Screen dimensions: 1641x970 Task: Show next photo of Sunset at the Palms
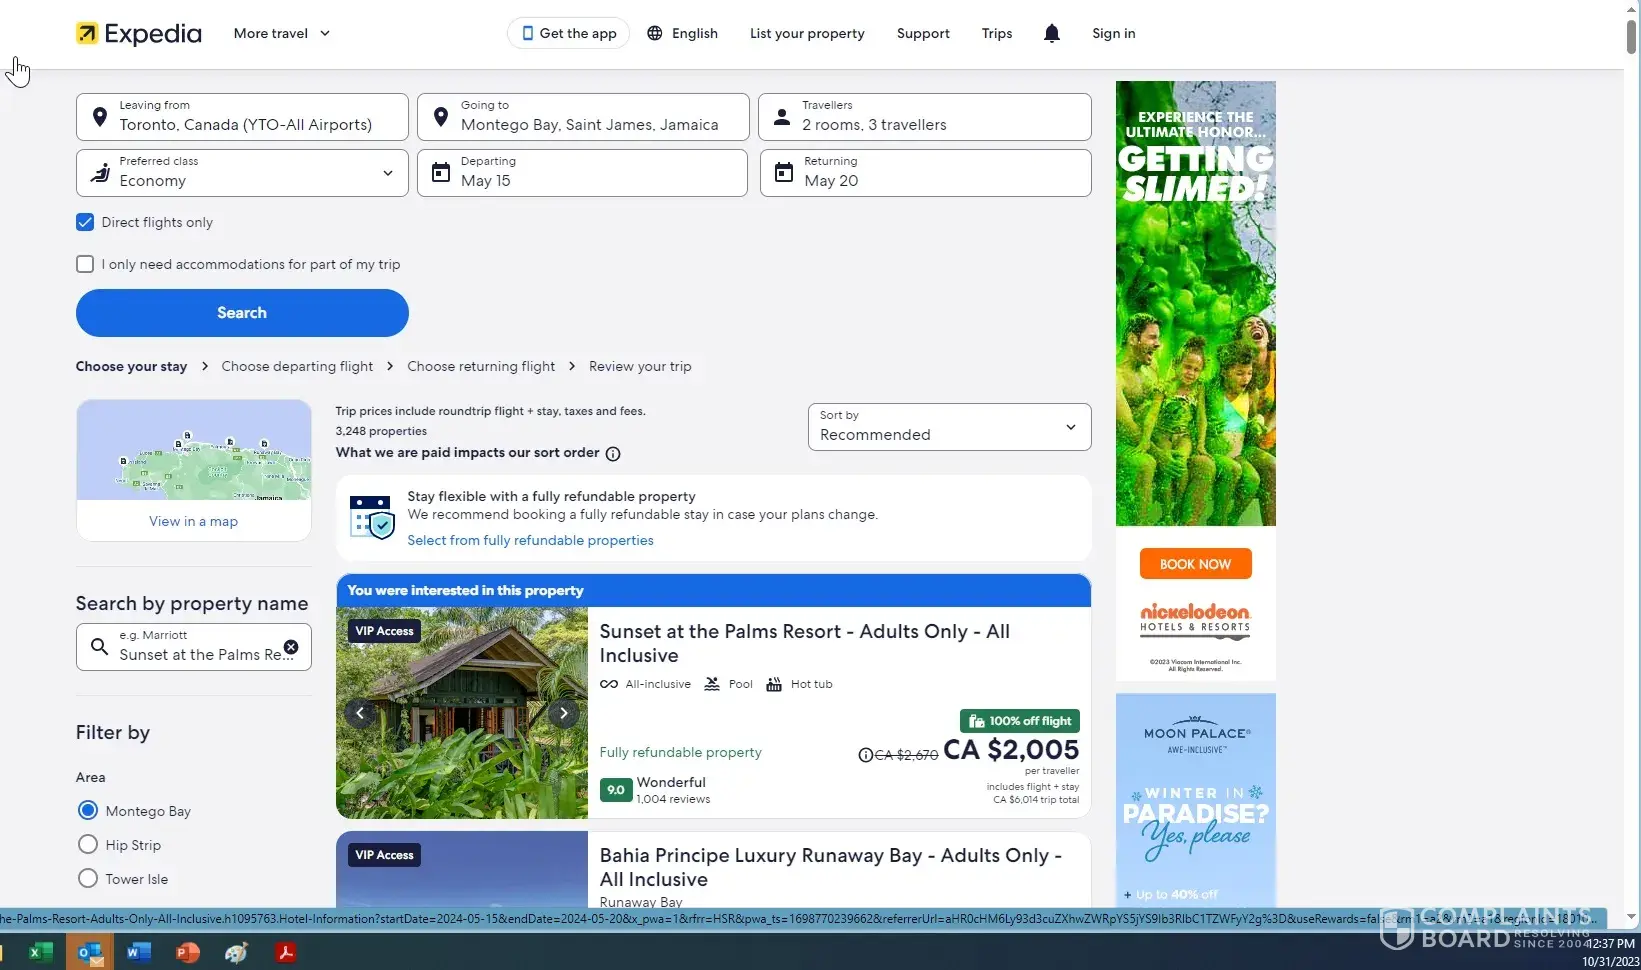point(563,713)
